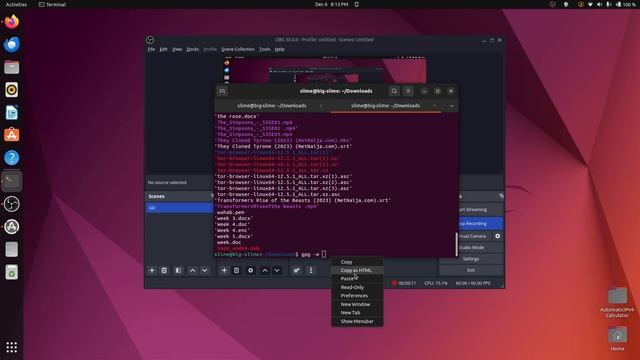Open the AutomaticIPv4Calculator desktop folder

tap(617, 302)
